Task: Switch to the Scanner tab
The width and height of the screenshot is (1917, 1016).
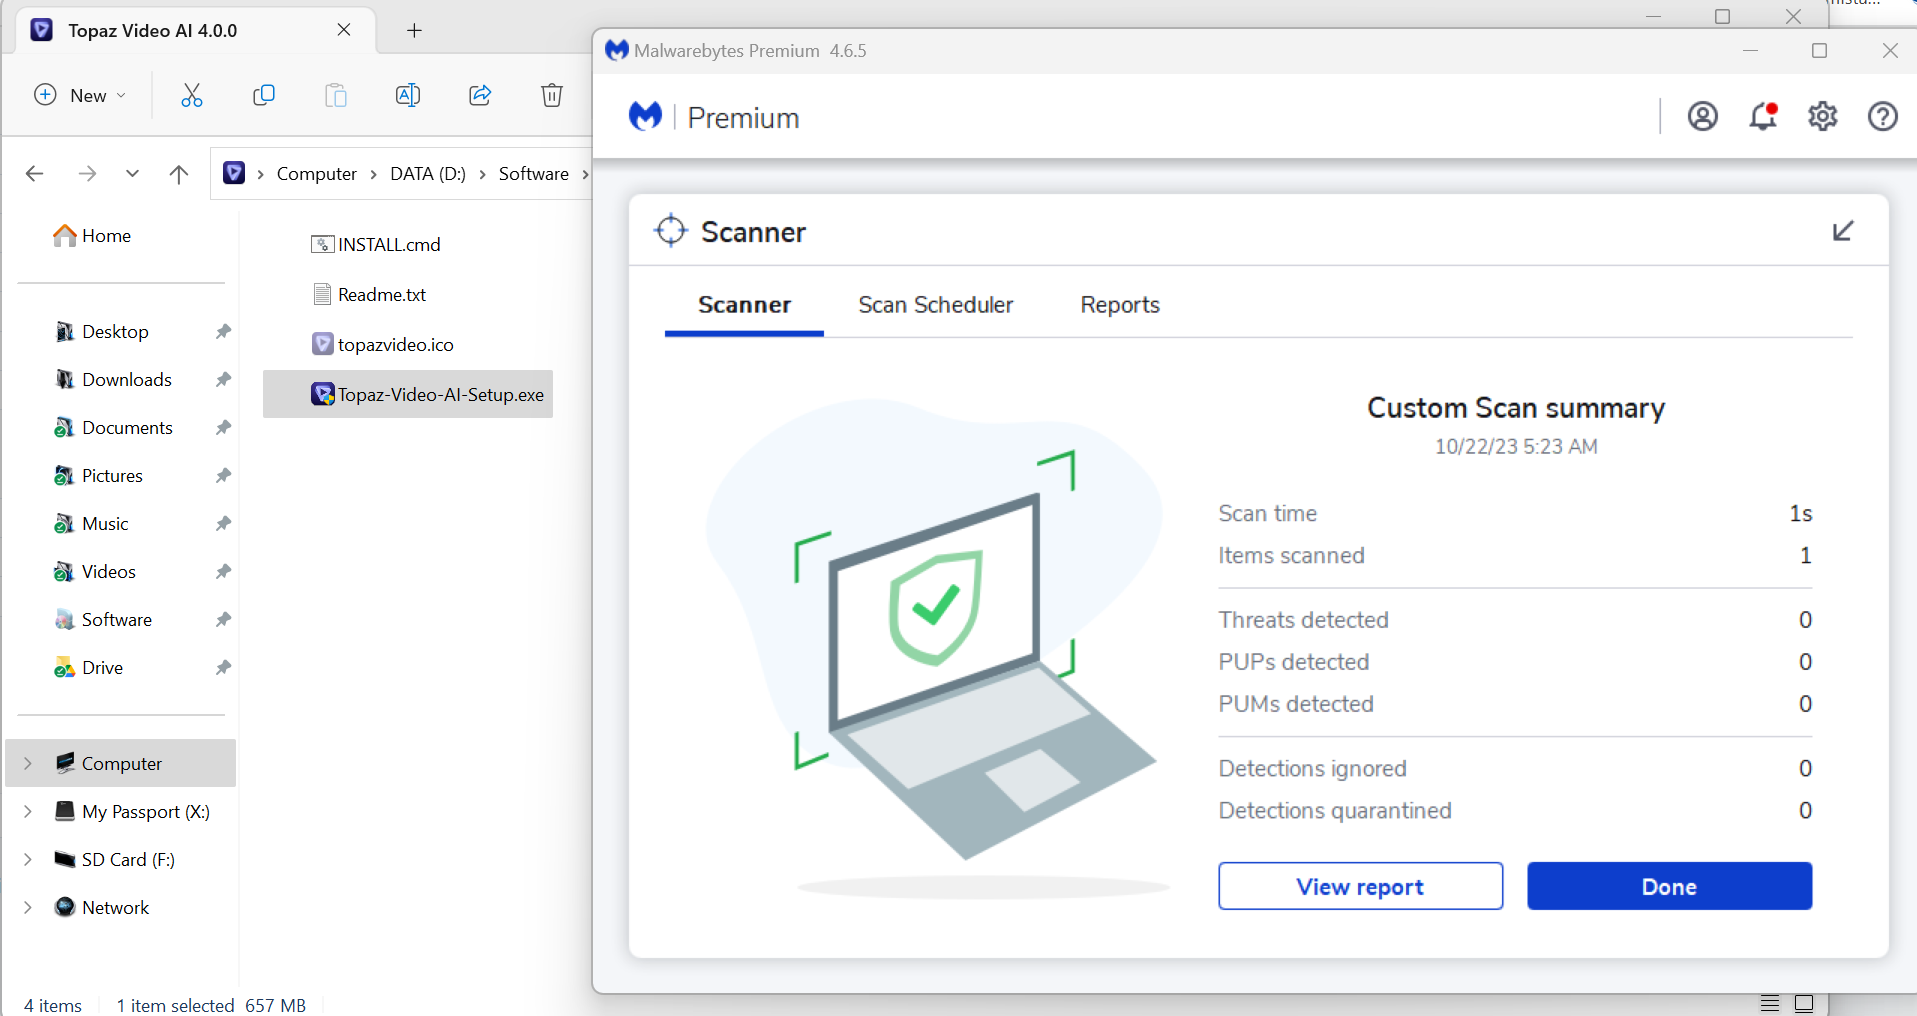Action: (744, 305)
